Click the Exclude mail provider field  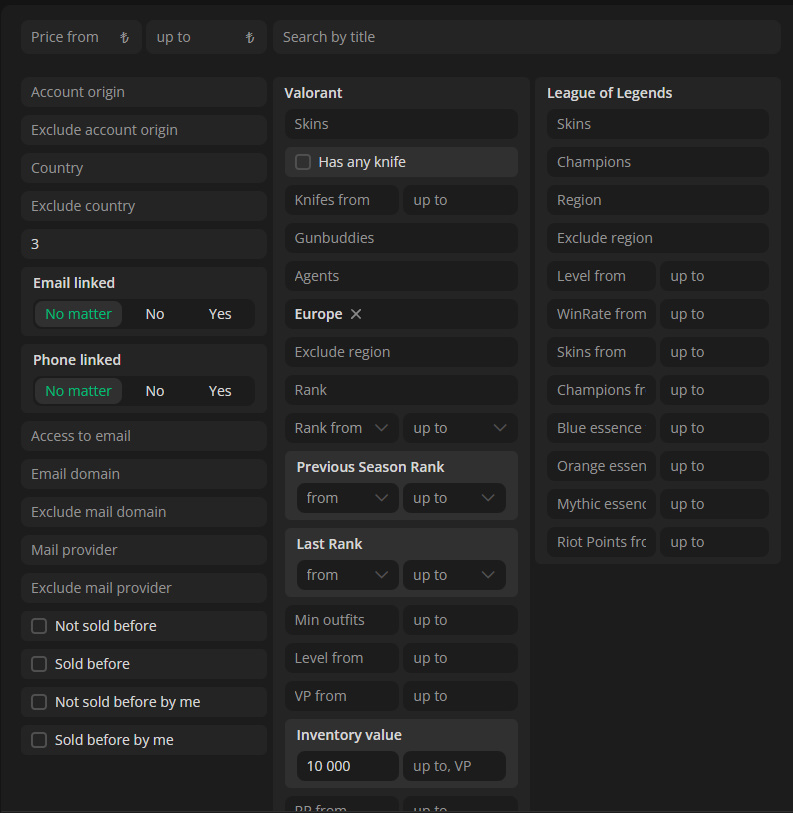click(x=144, y=588)
